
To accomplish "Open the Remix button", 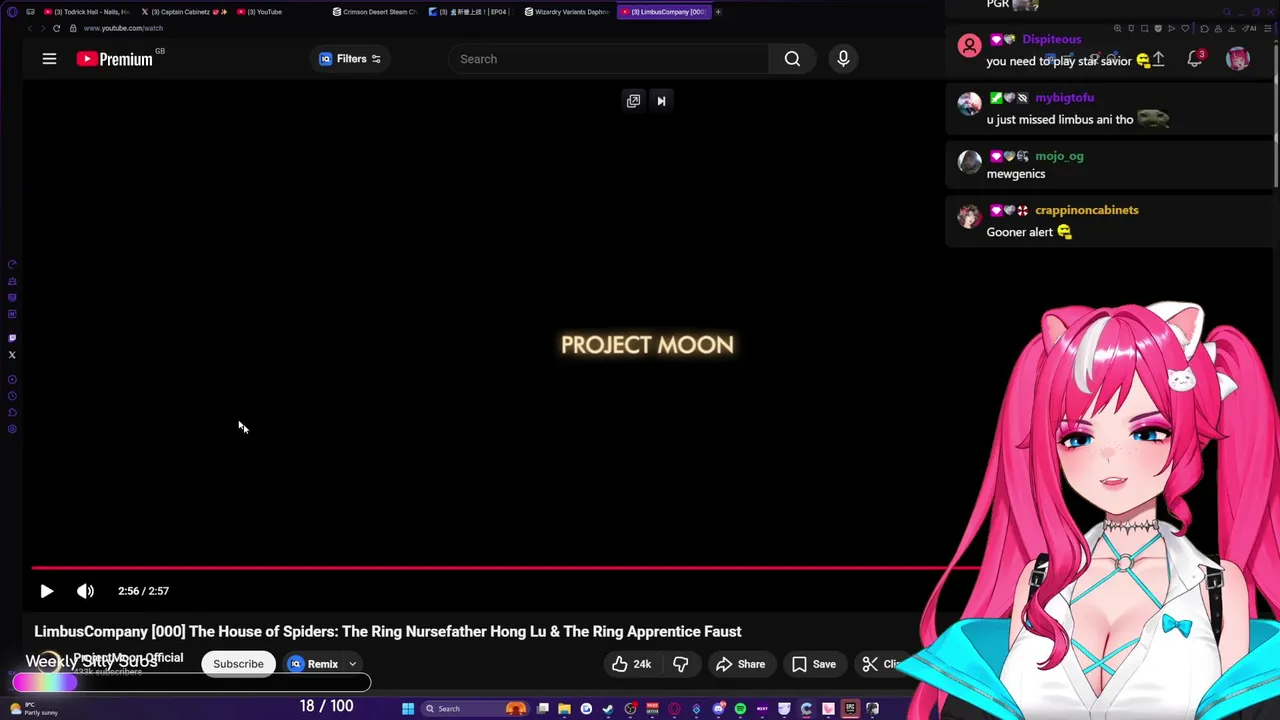I will [x=314, y=664].
